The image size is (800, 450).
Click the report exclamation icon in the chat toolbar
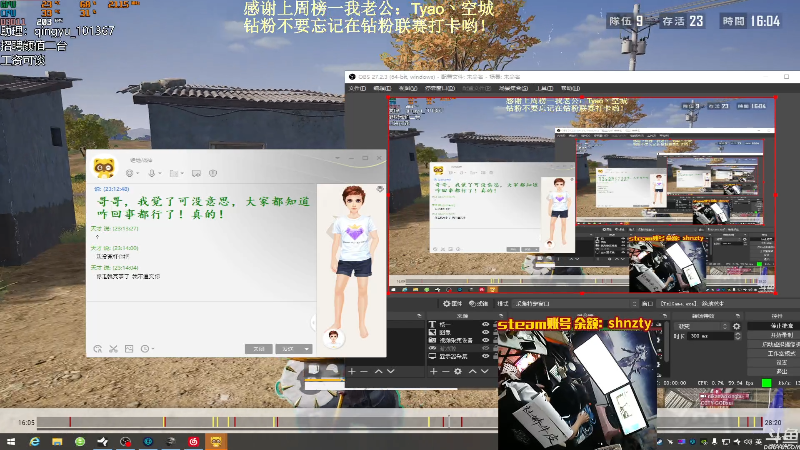[213, 173]
